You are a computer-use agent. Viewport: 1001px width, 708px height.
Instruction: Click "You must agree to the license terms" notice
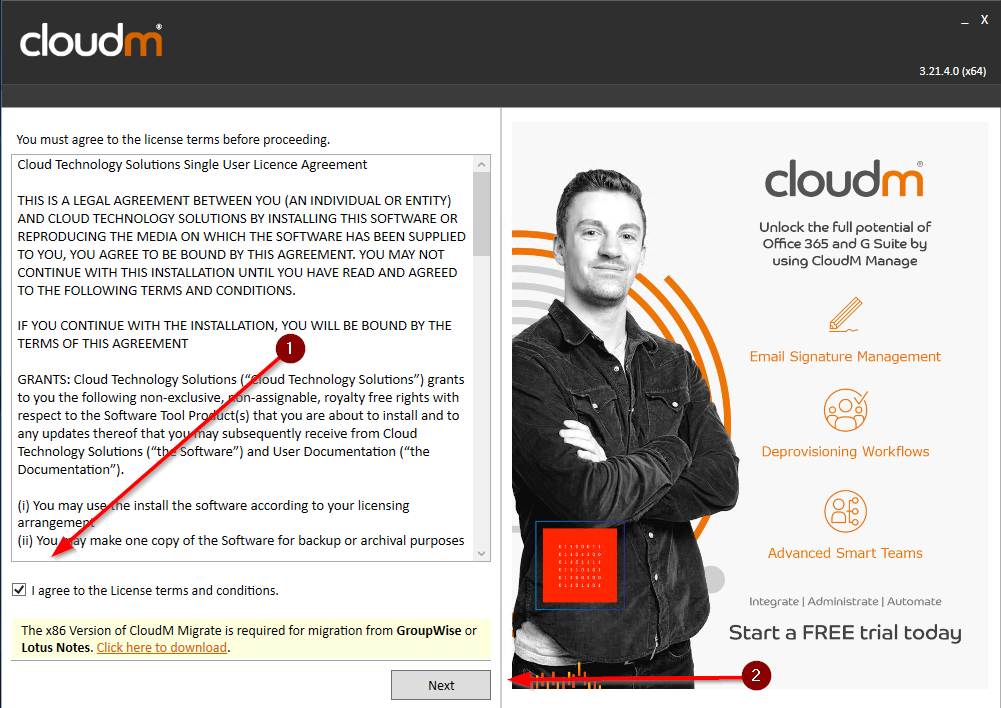tap(173, 139)
